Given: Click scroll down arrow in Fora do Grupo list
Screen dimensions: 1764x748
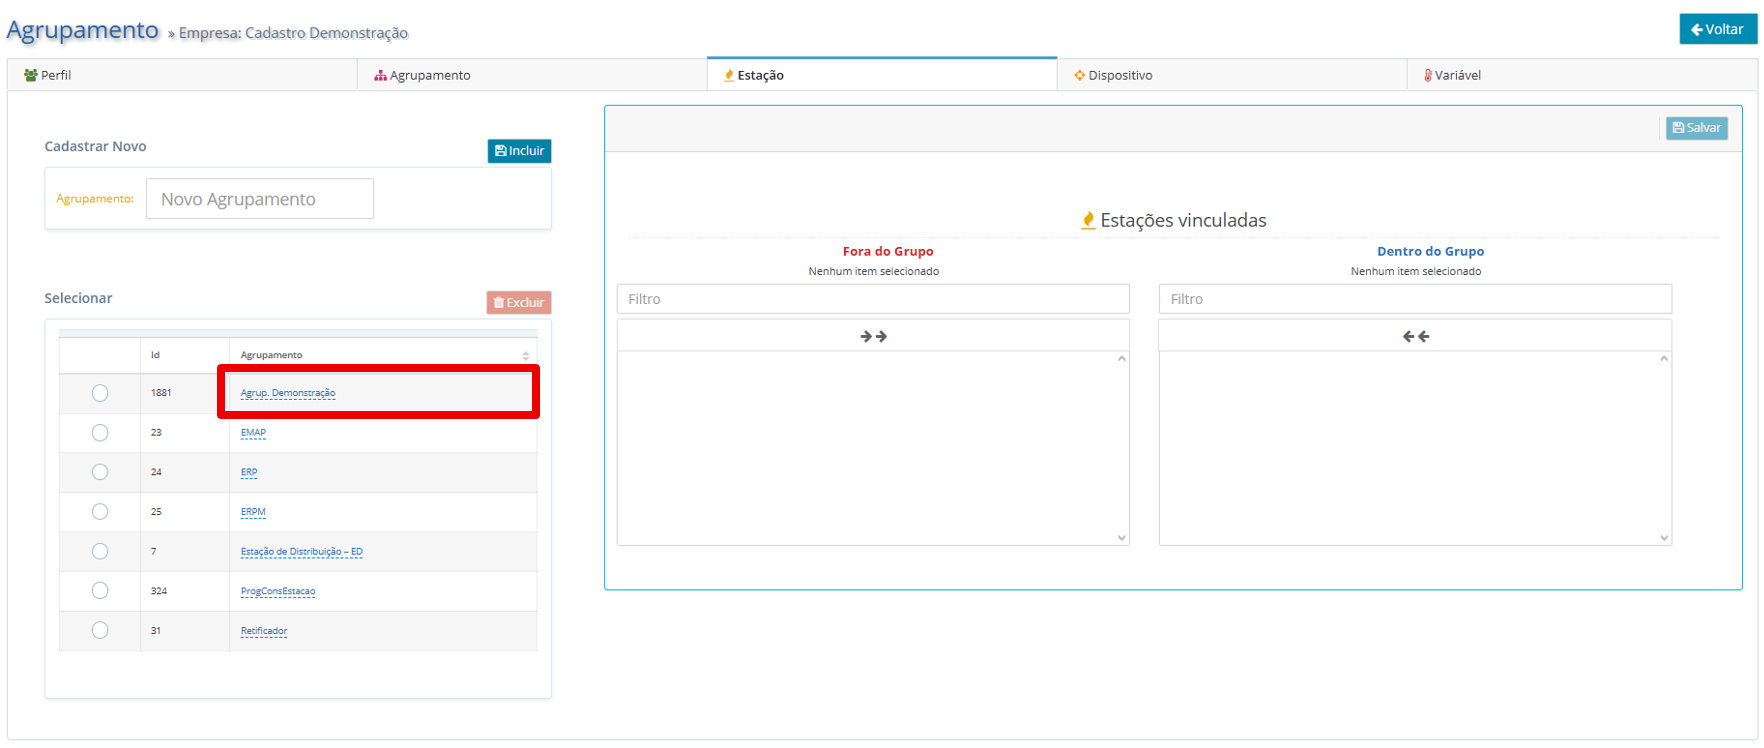Looking at the screenshot, I should click(1122, 538).
